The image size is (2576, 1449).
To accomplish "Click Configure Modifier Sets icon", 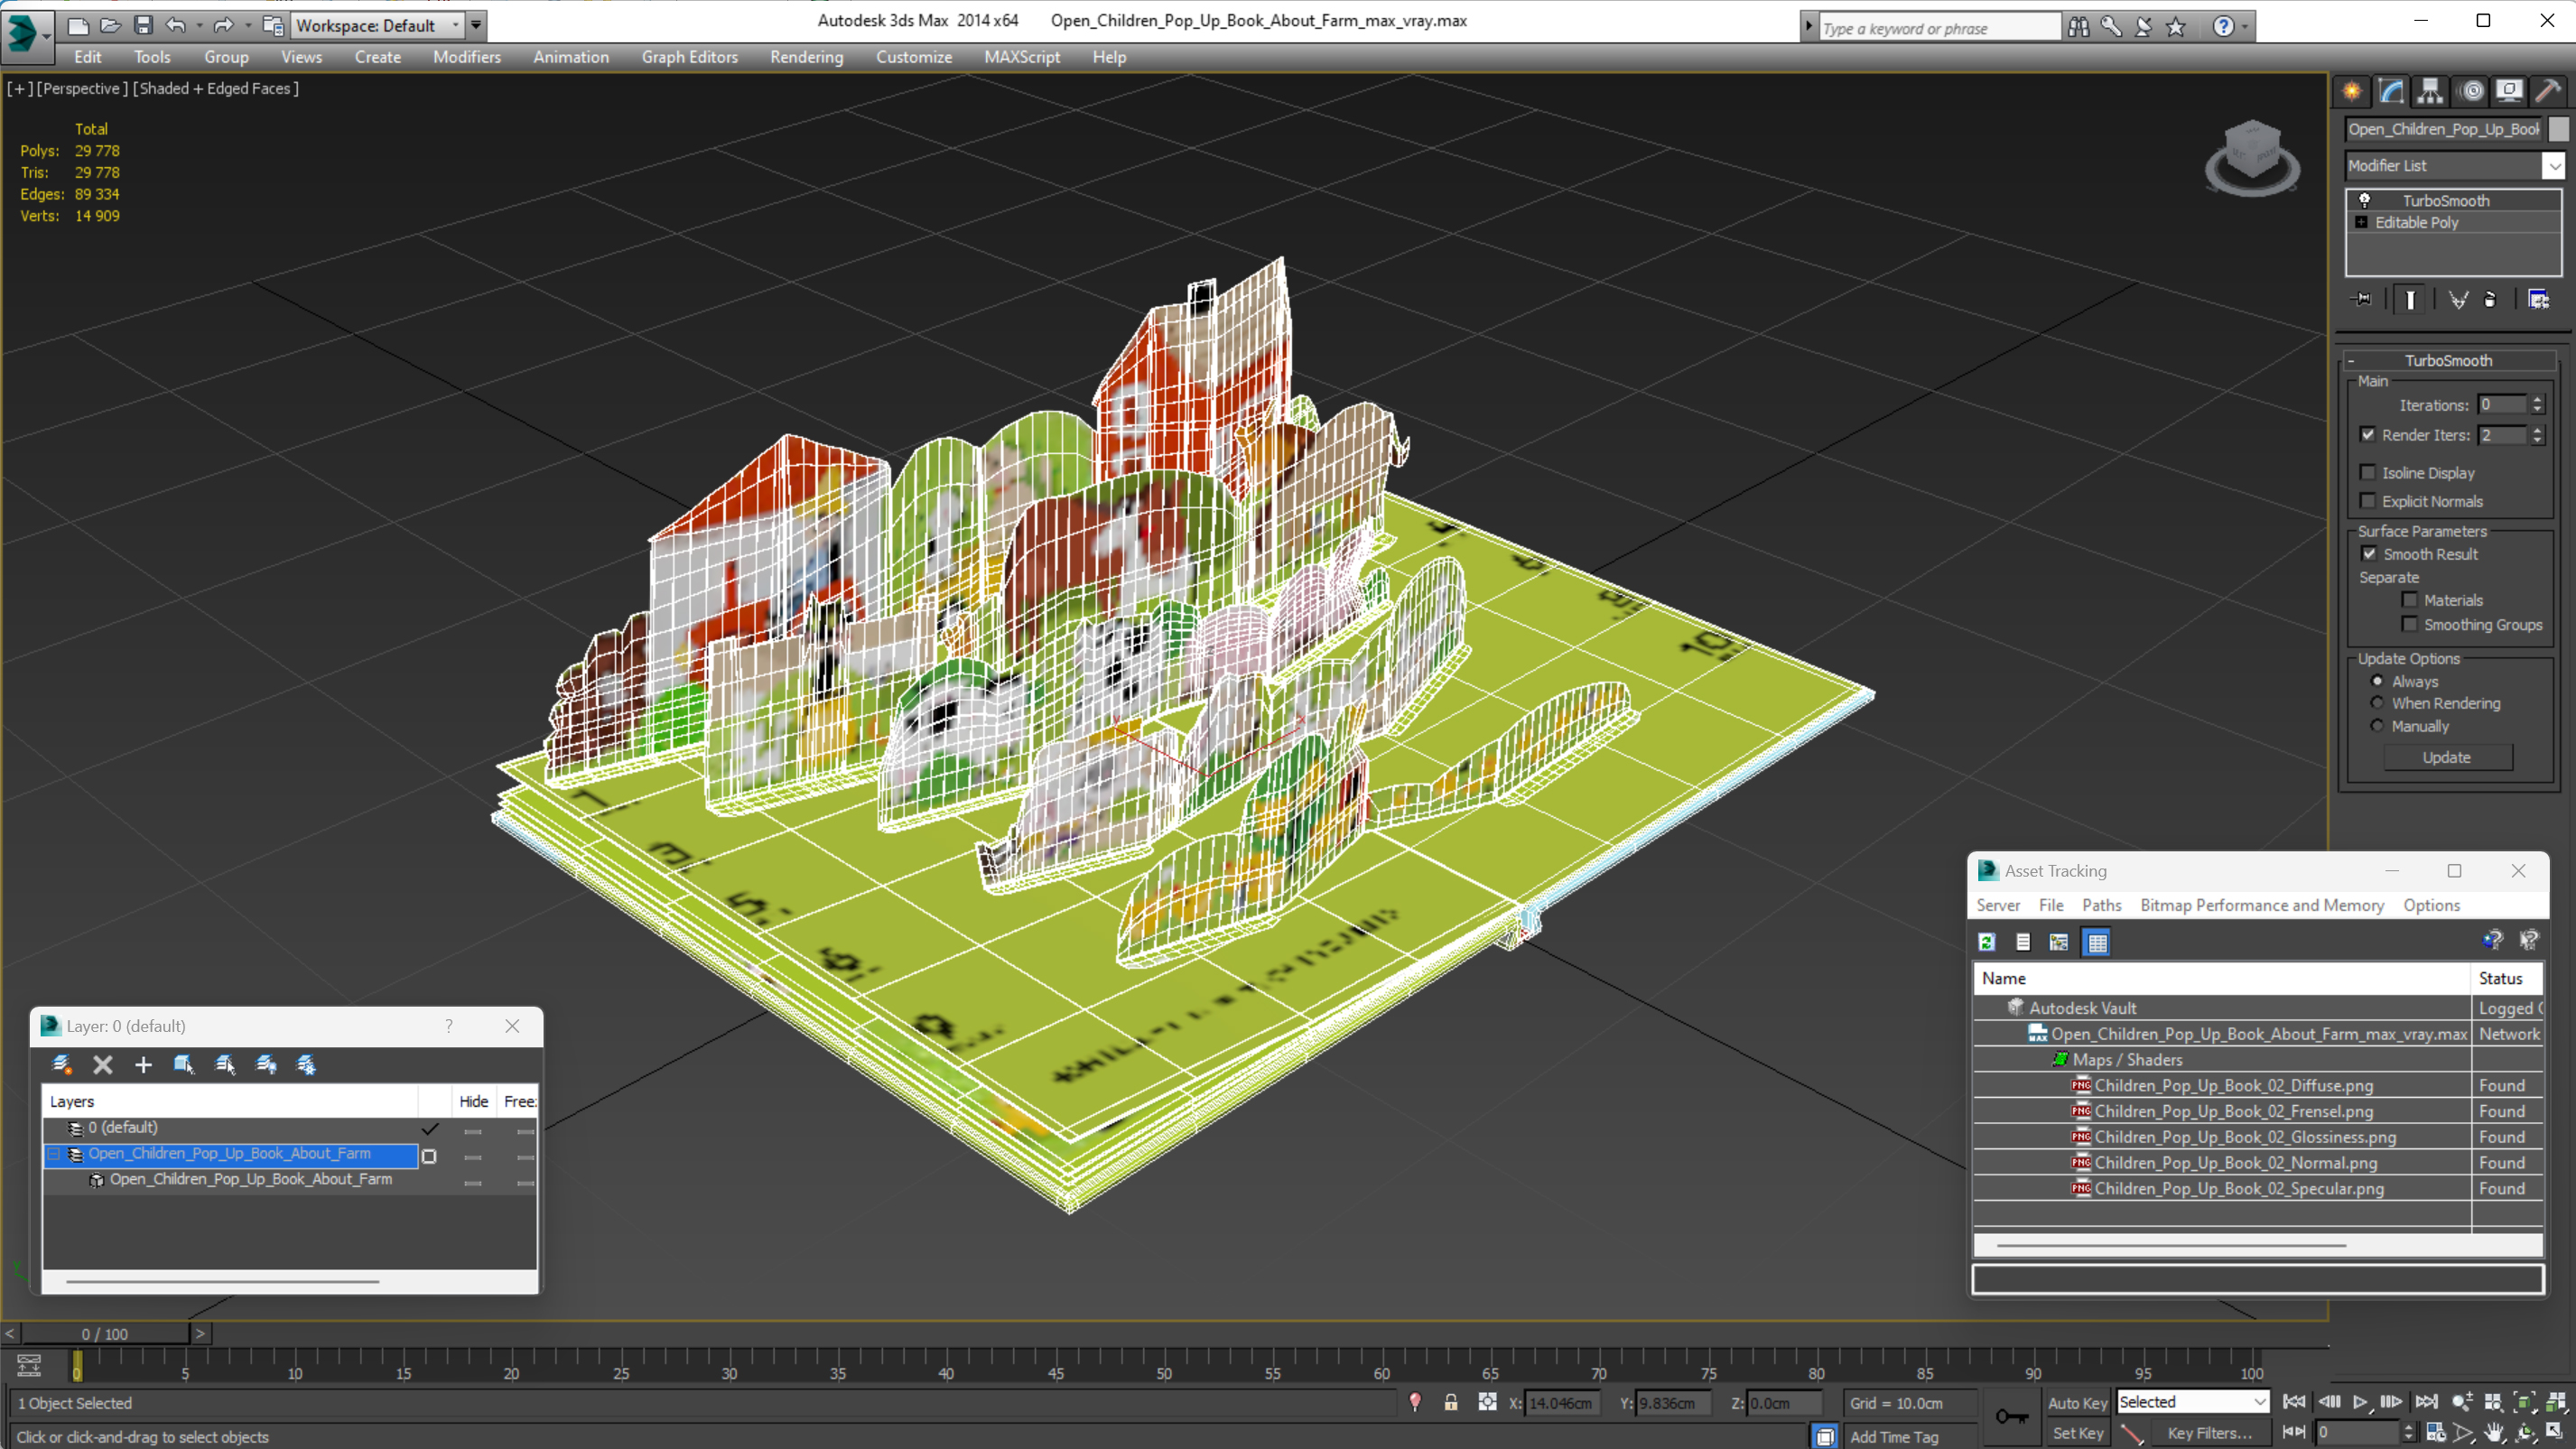I will coord(2538,299).
